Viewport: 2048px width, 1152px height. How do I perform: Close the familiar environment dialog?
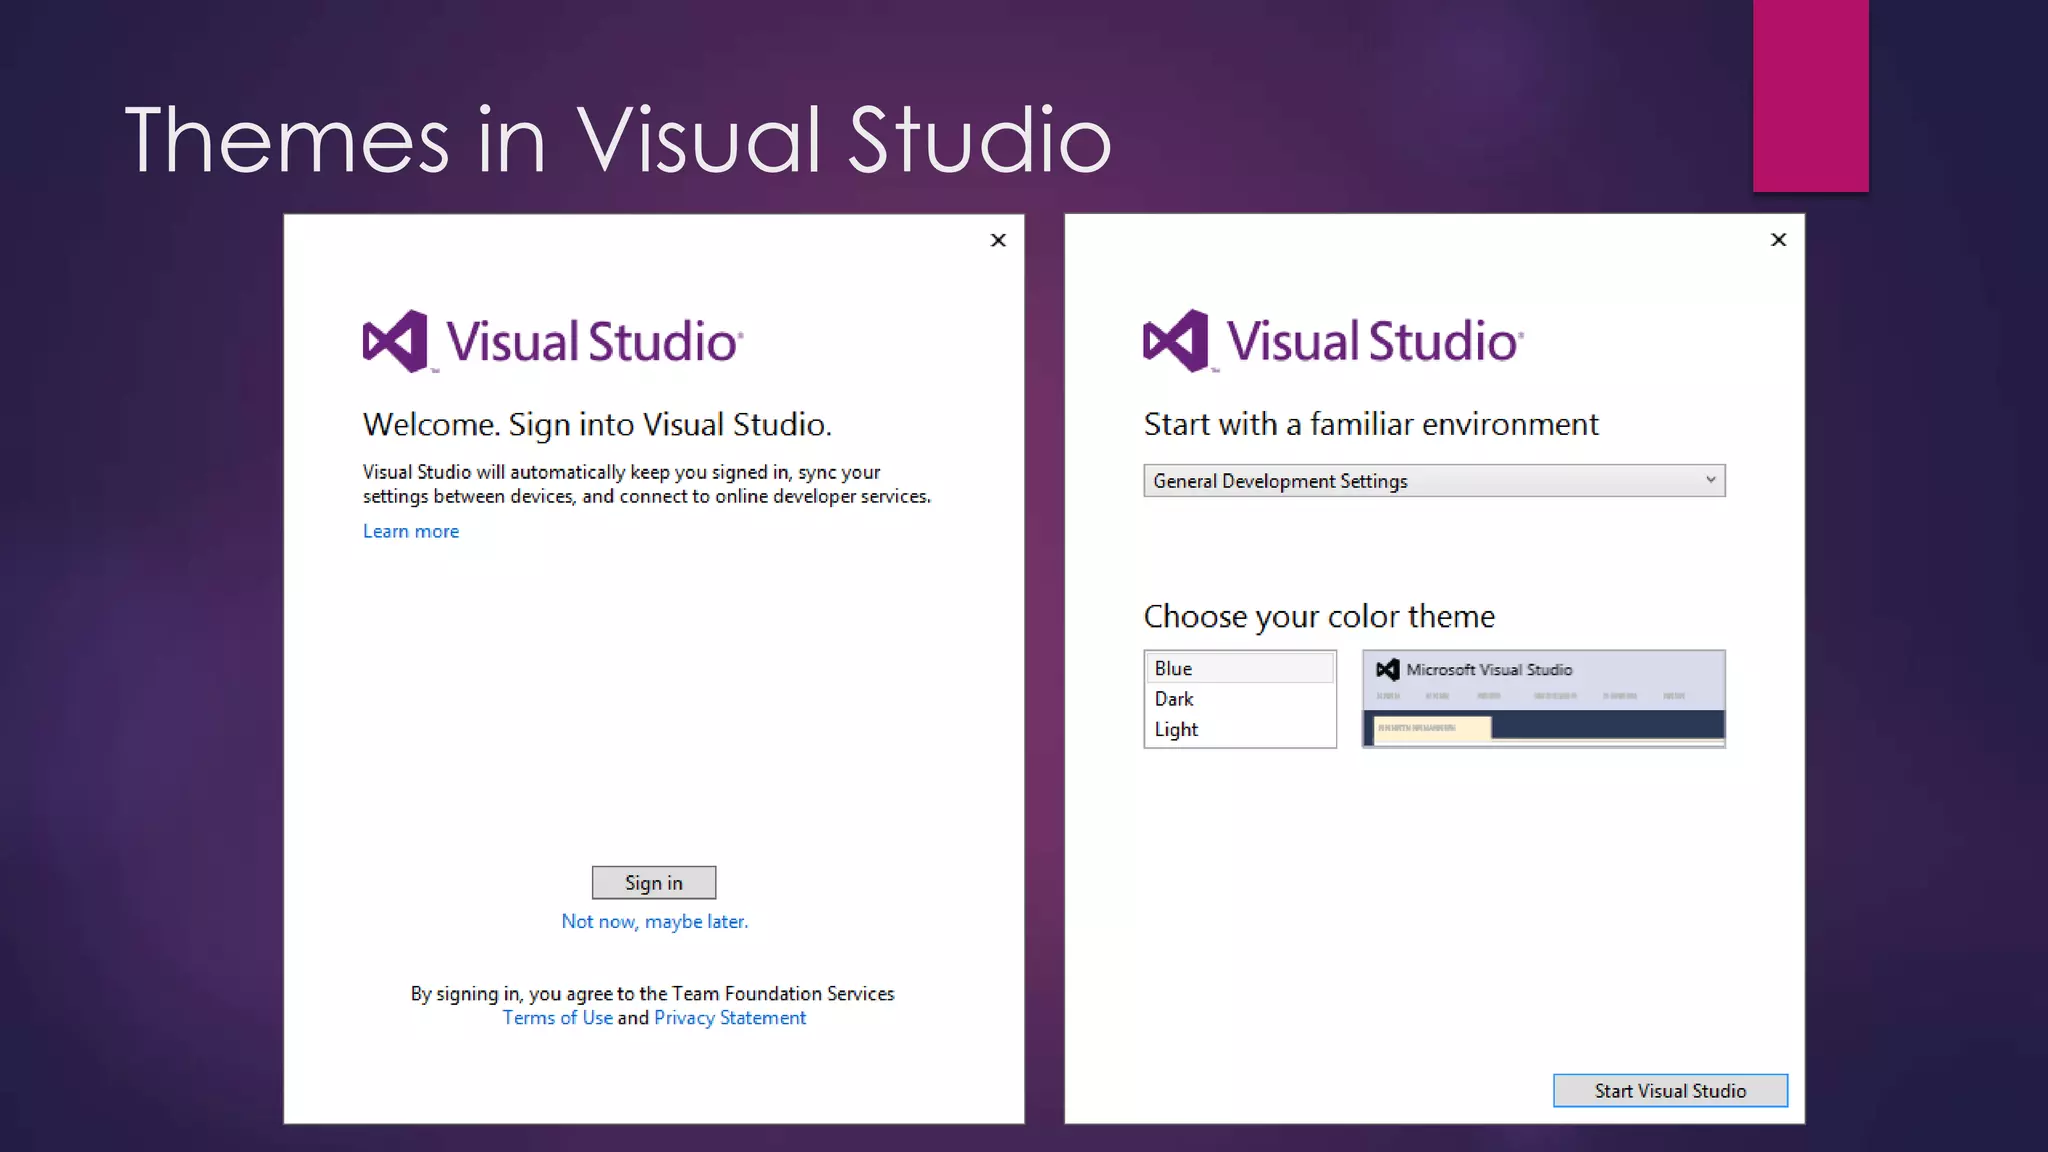point(1778,239)
